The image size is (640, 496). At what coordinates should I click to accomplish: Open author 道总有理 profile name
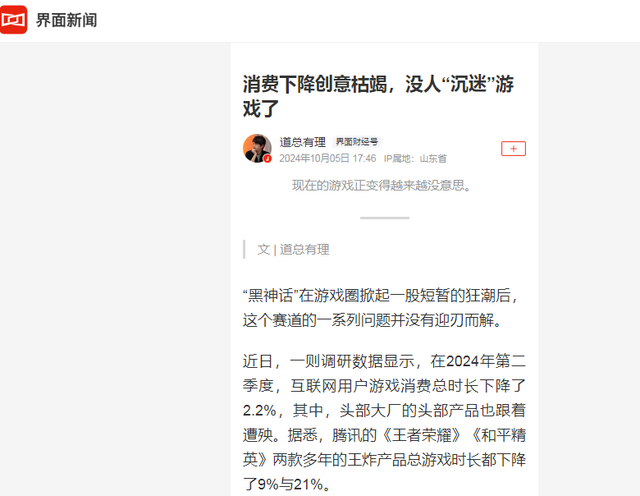coord(302,142)
